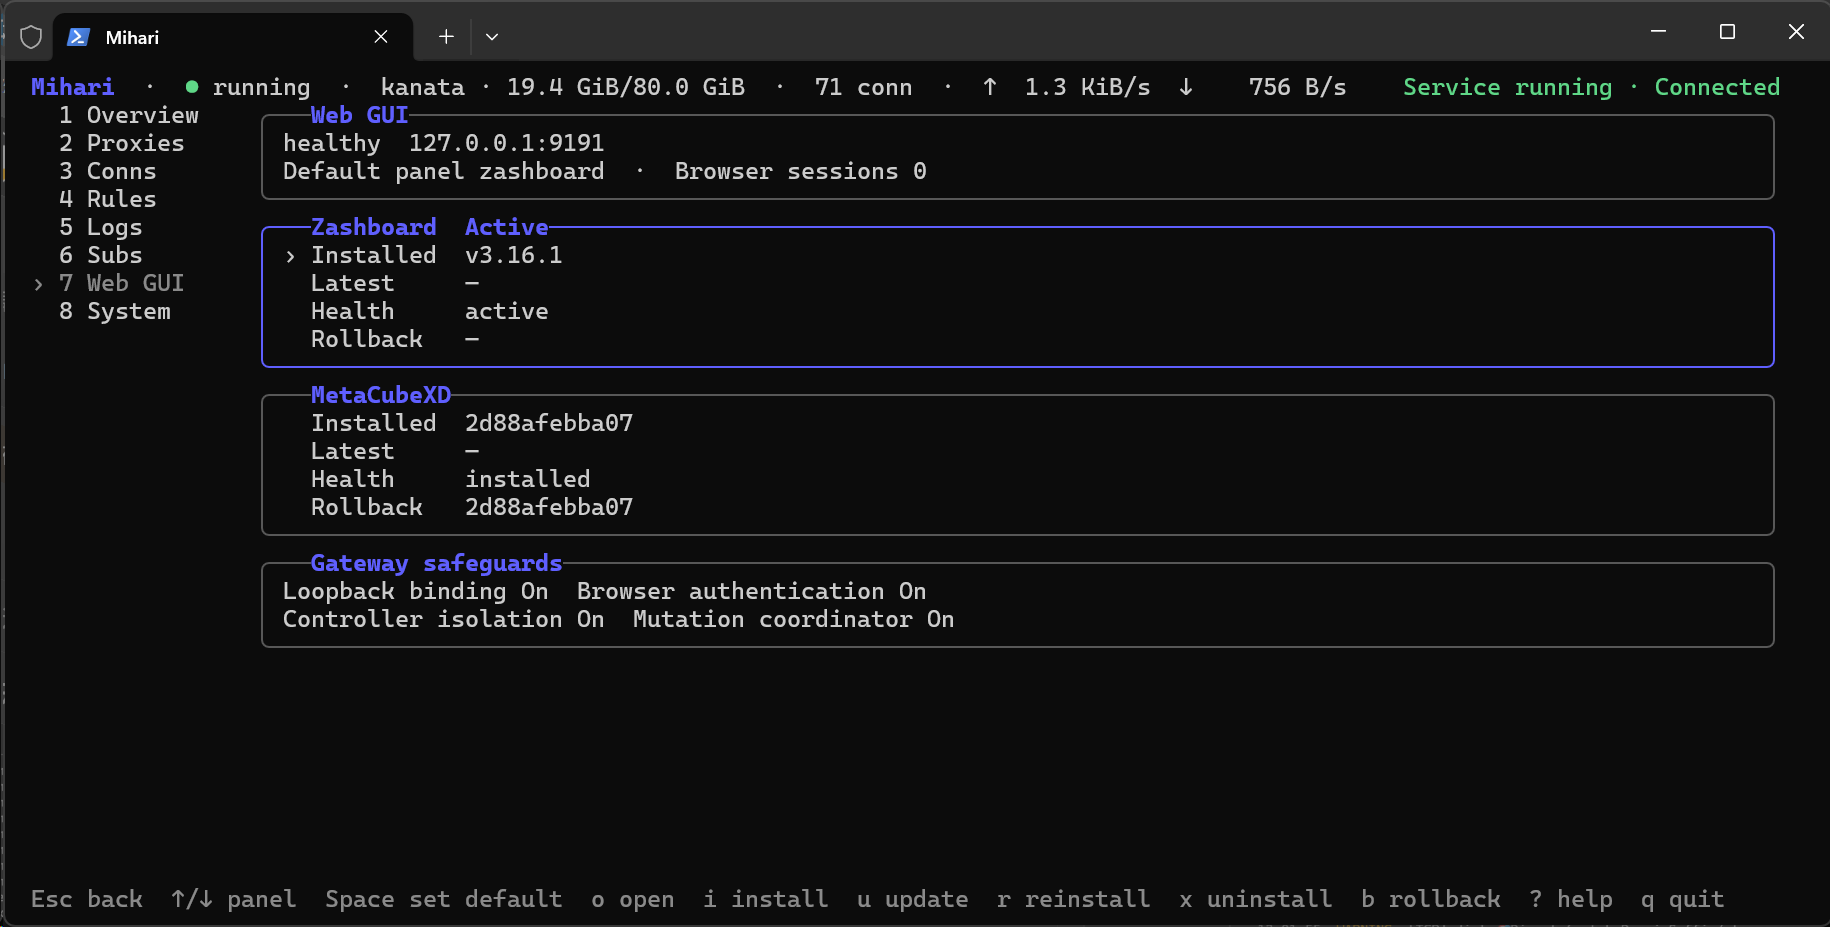The height and width of the screenshot is (927, 1830).
Task: Select the 5 Logs entry
Action: coord(101,227)
